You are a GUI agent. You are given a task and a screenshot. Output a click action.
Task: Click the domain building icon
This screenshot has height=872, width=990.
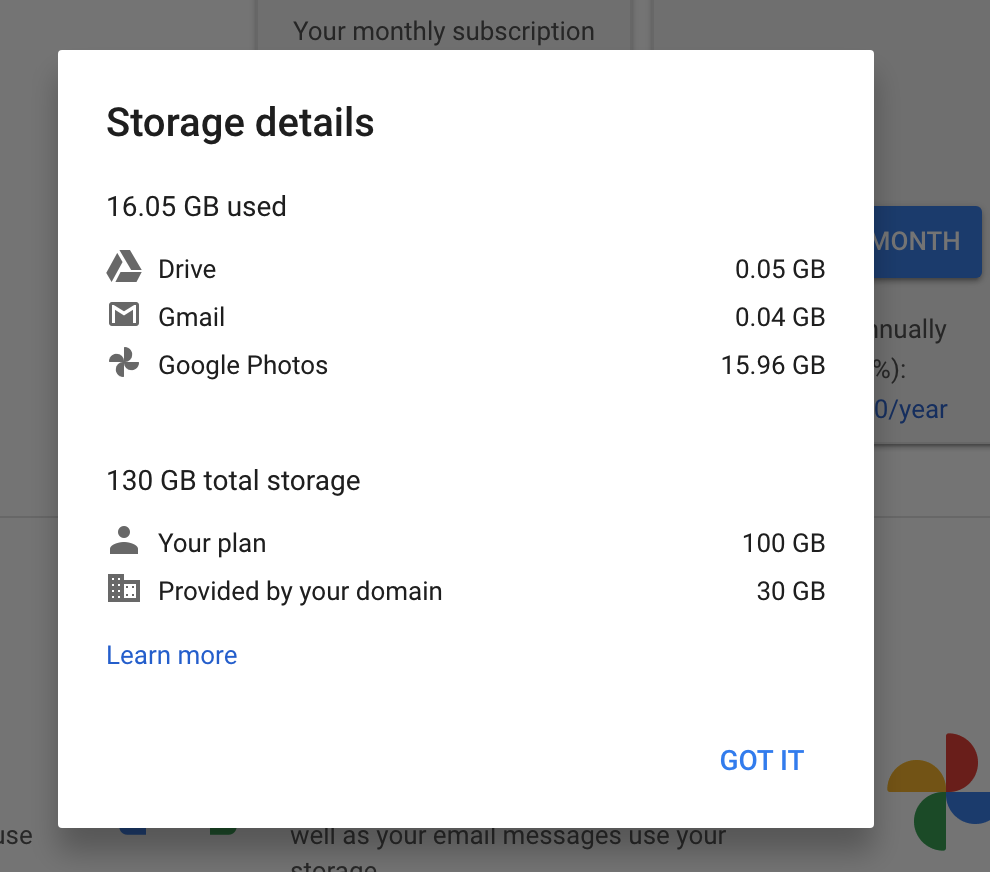coord(124,589)
